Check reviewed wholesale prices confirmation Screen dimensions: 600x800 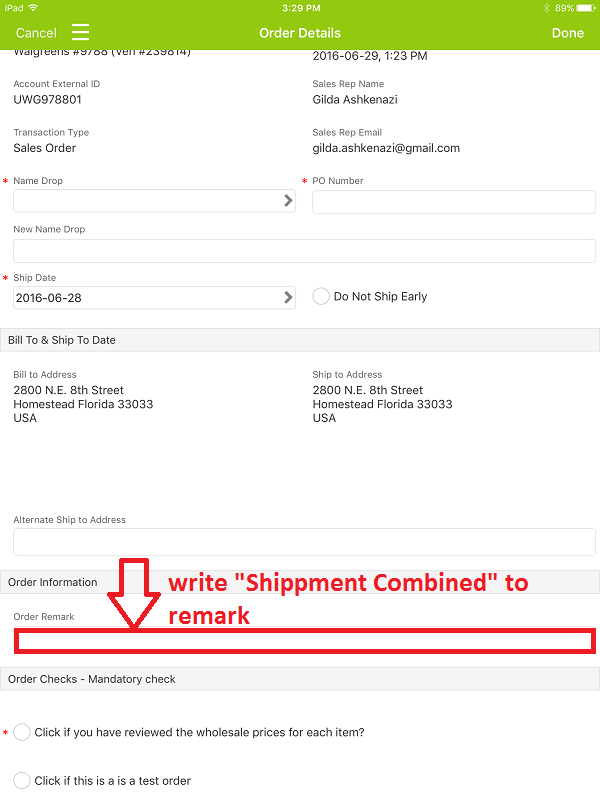pos(22,732)
